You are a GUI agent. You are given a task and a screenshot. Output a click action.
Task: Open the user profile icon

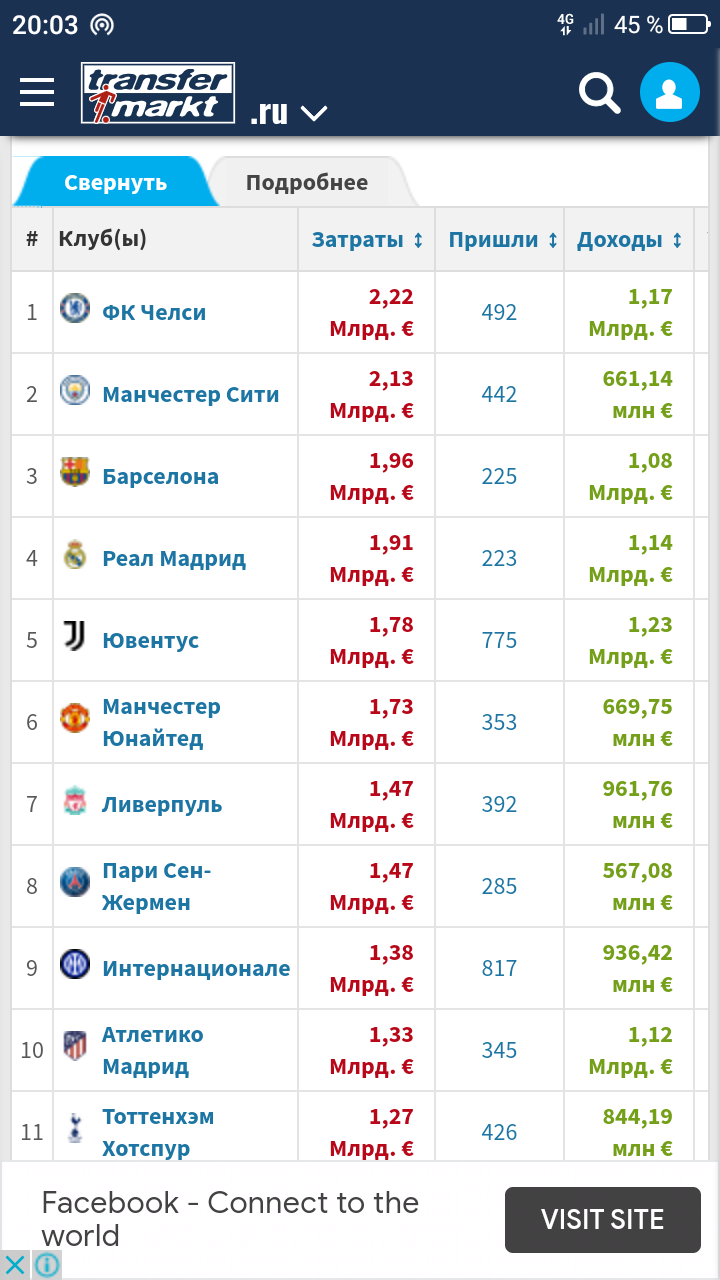pos(669,93)
